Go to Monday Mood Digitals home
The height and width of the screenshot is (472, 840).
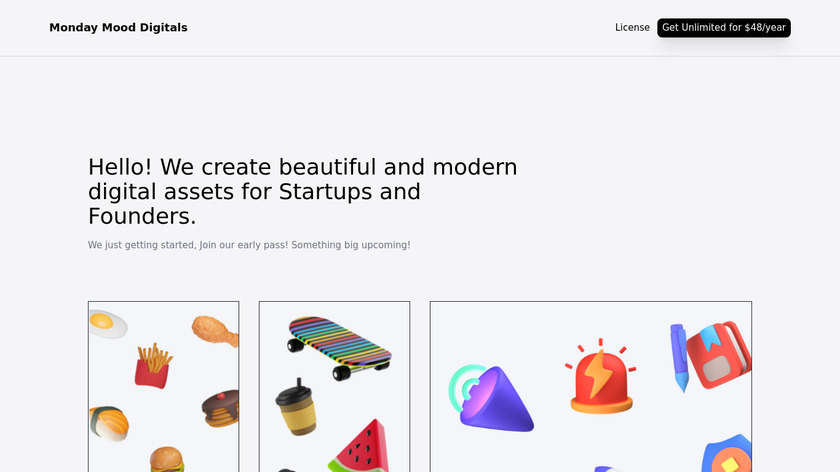(118, 28)
